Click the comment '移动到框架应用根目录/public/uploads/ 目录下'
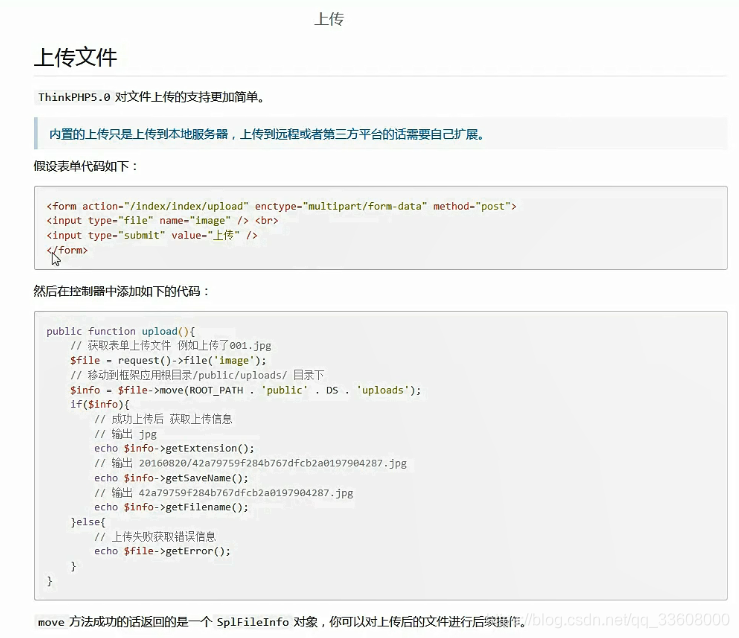The height and width of the screenshot is (638, 739). pos(197,375)
